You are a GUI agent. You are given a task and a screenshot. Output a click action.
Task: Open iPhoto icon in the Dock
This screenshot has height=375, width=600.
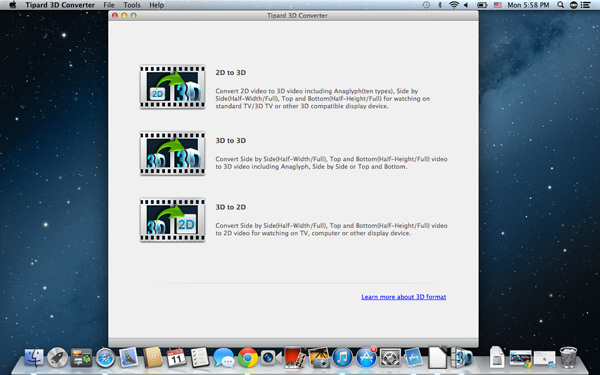click(x=319, y=358)
